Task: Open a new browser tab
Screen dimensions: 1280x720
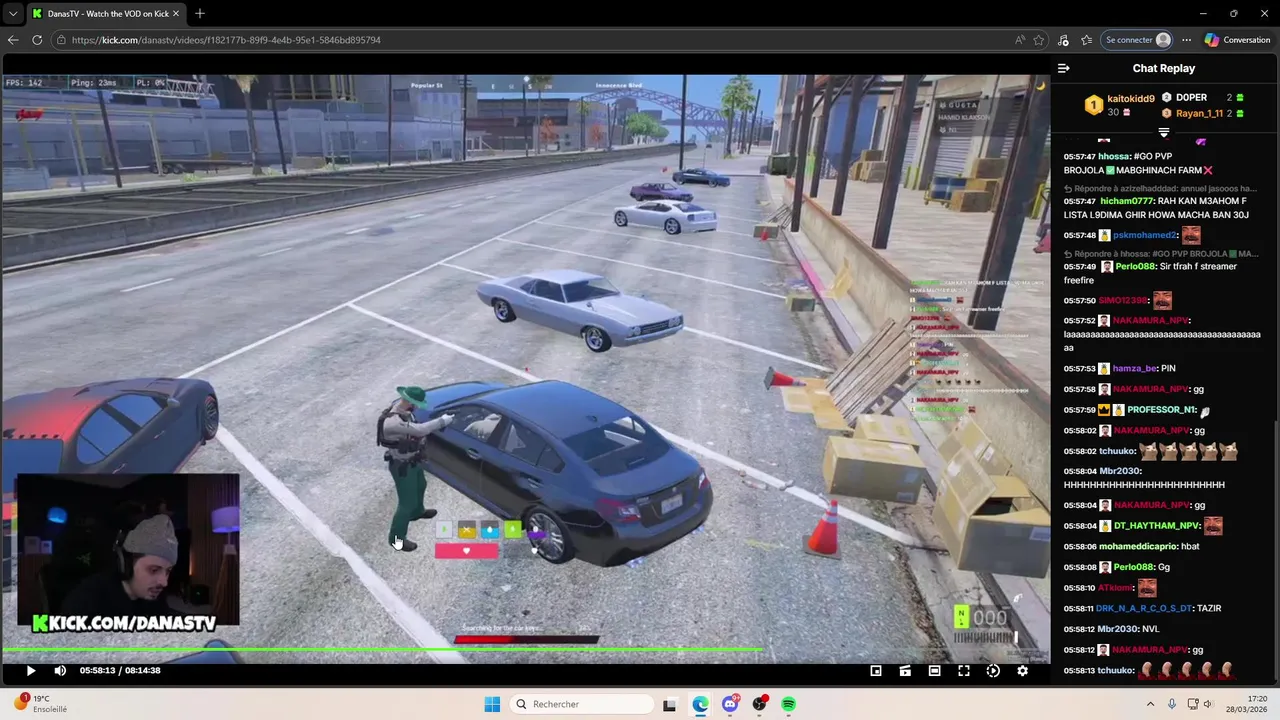Action: 200,13
